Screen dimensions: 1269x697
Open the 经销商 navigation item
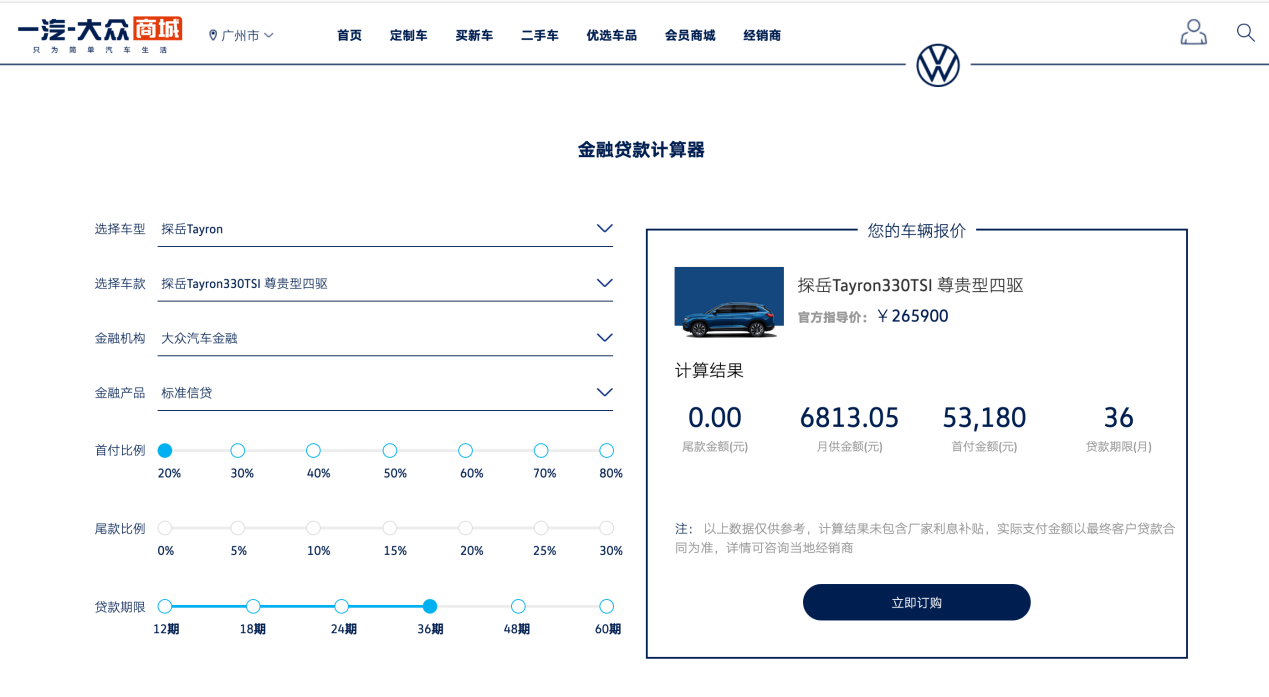[762, 35]
